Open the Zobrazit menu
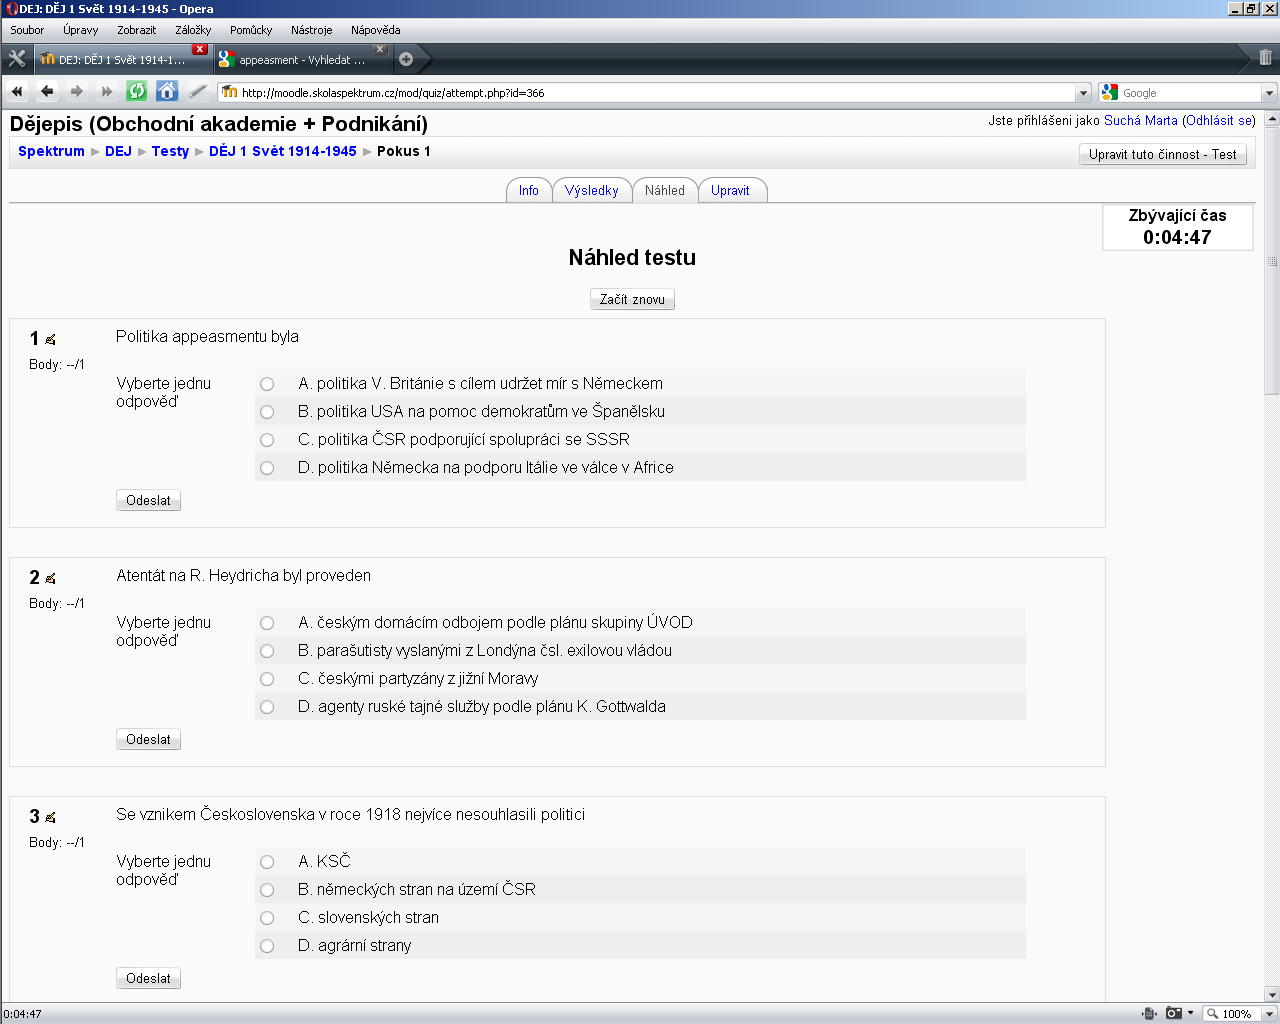Image resolution: width=1280 pixels, height=1024 pixels. 136,30
